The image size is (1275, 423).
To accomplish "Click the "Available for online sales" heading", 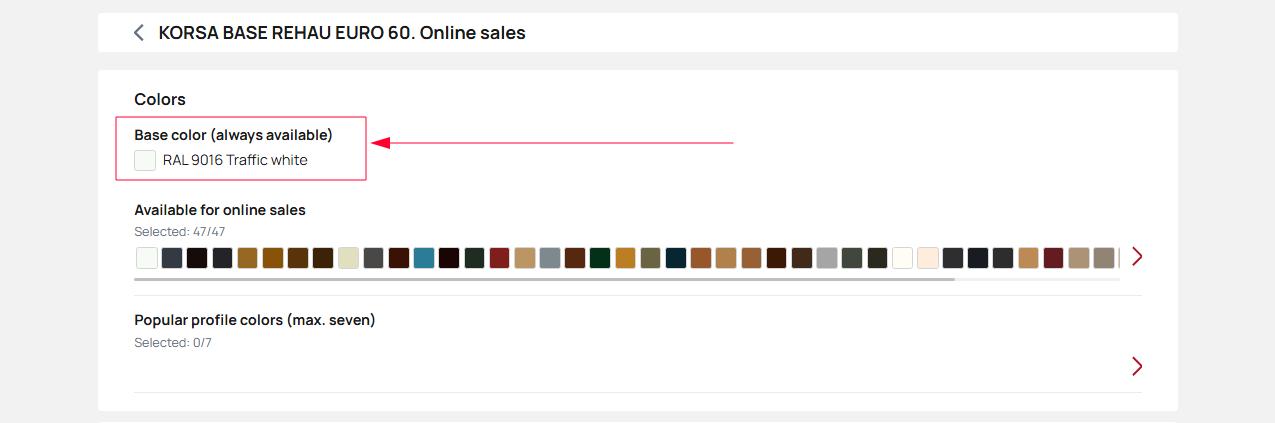I will 220,210.
